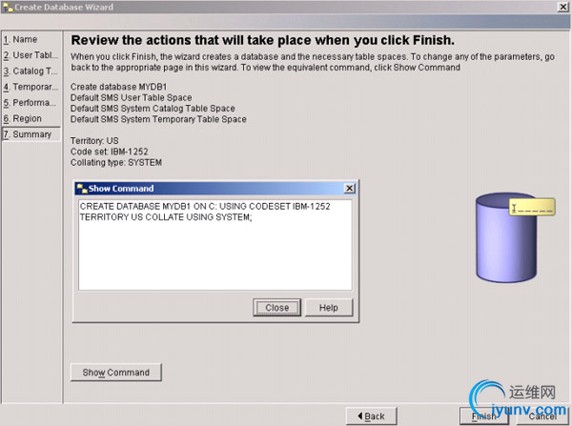Viewport: 572px width, 426px height.
Task: Click 'Default SMS System Catalog Table Space' text
Action: pyautogui.click(x=152, y=108)
